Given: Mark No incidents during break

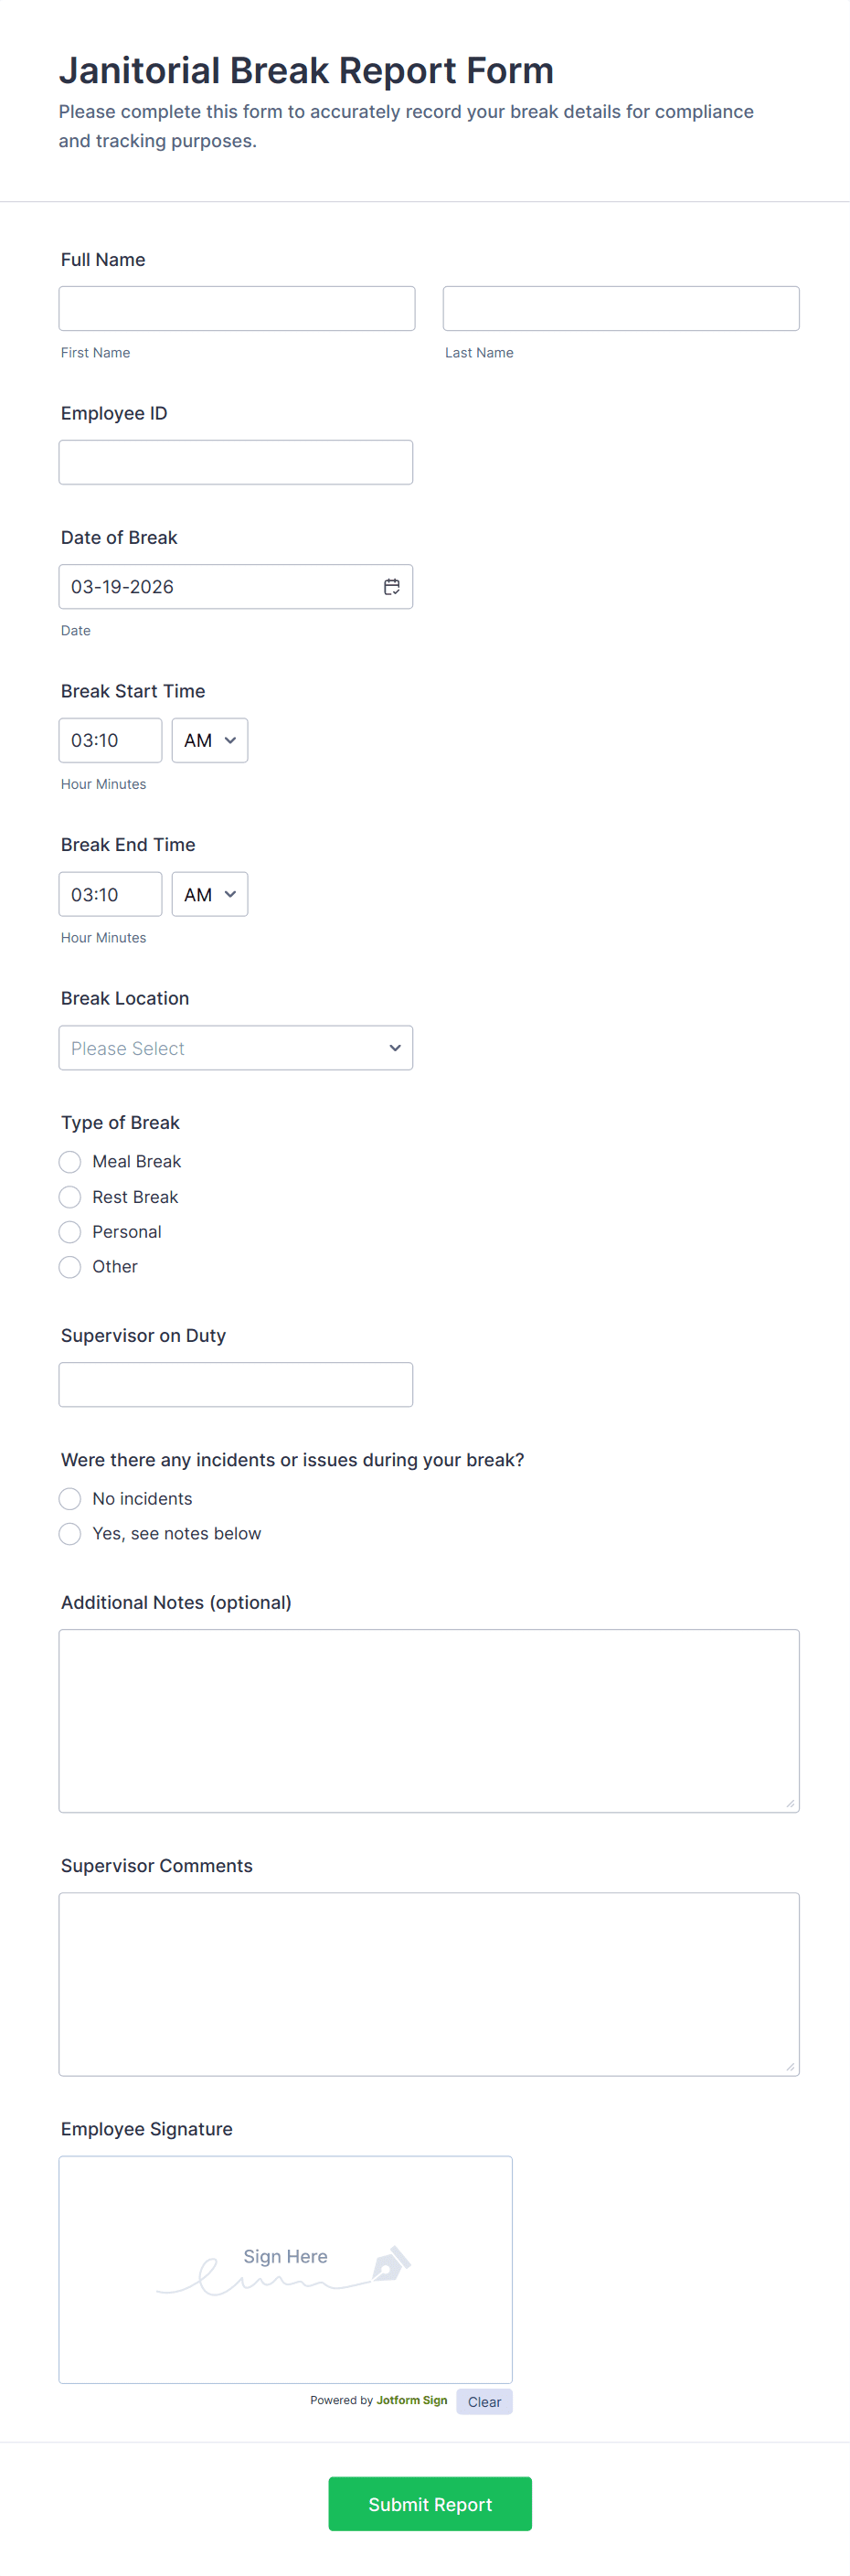Looking at the screenshot, I should pyautogui.click(x=69, y=1498).
